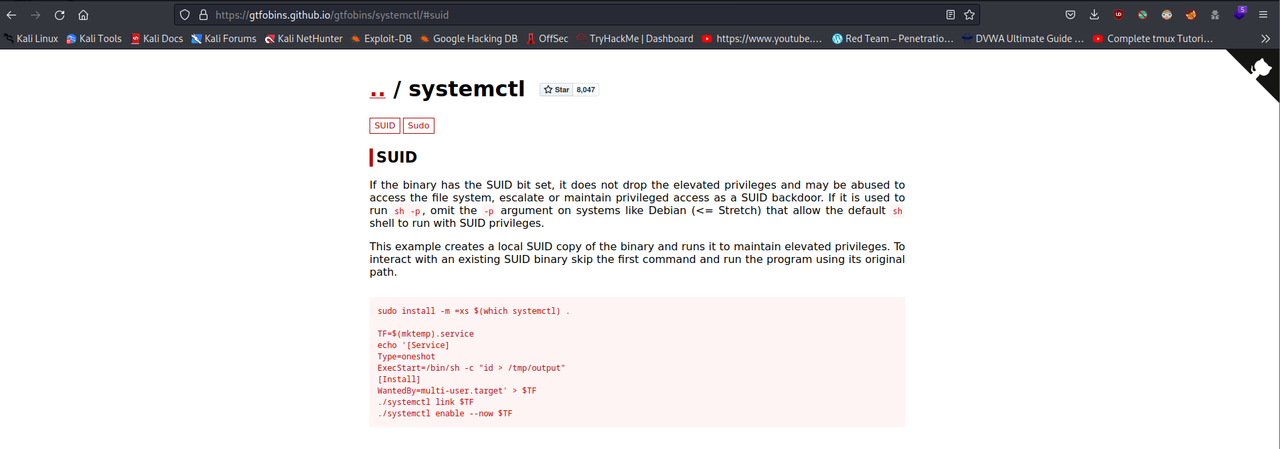This screenshot has height=449, width=1280.
Task: Open uBlock Origin extension
Action: click(1118, 15)
